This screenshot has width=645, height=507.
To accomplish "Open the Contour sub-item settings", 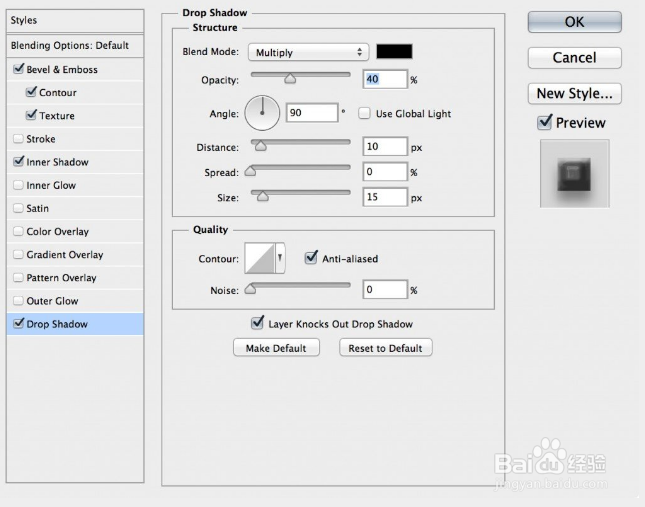I will 58,93.
